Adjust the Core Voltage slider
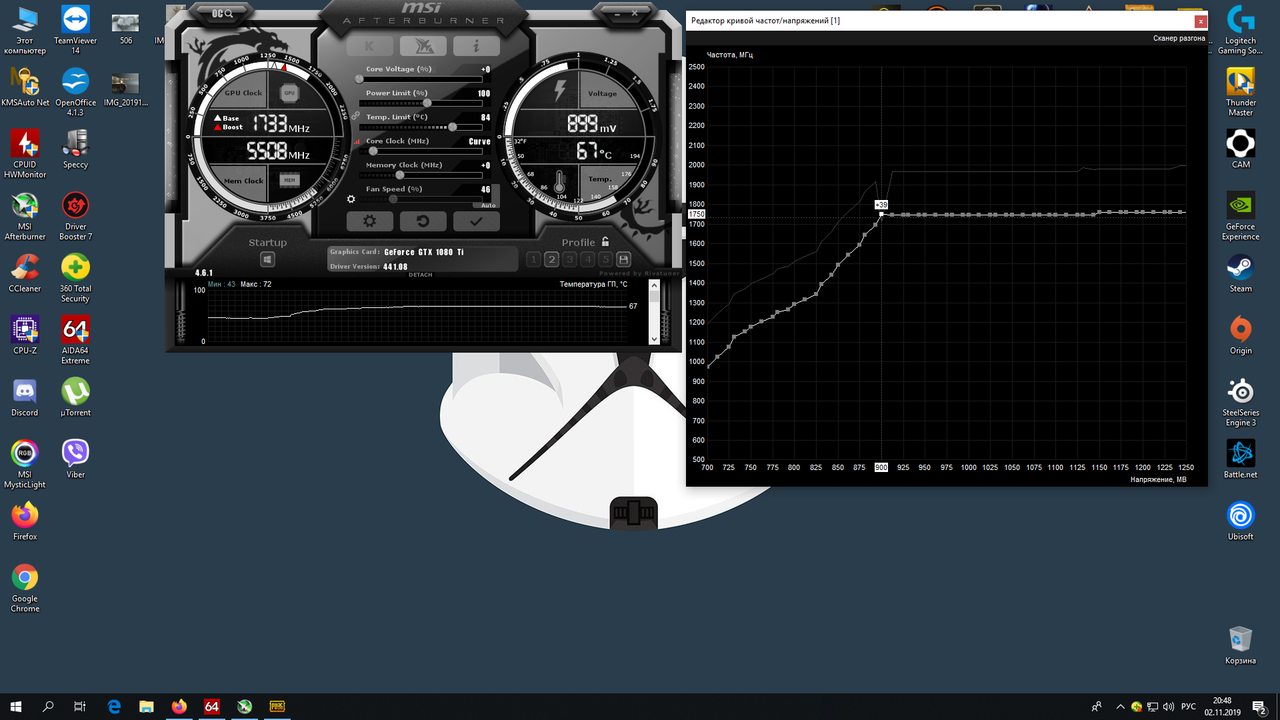1280x720 pixels. (x=420, y=79)
